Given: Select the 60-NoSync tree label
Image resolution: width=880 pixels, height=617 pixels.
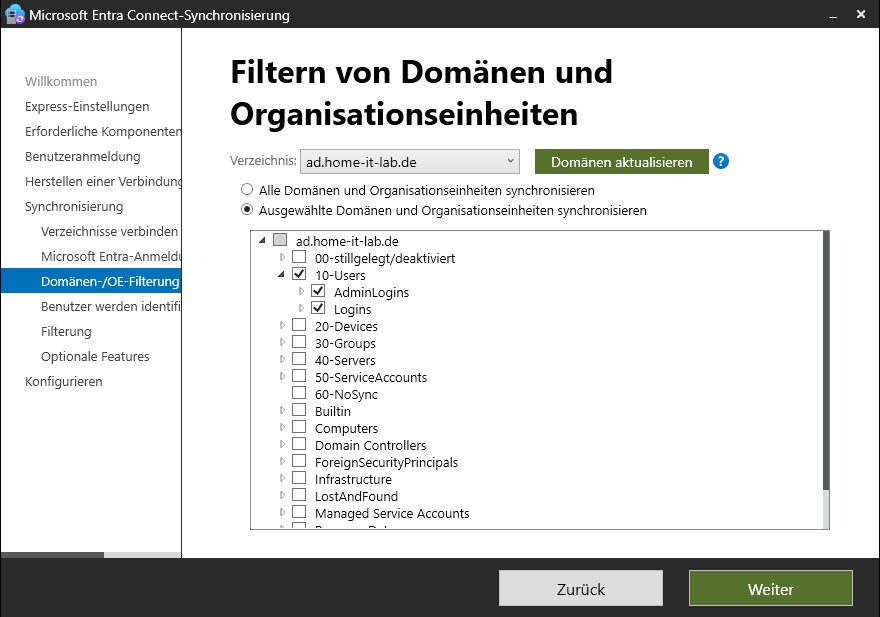Looking at the screenshot, I should [346, 395].
